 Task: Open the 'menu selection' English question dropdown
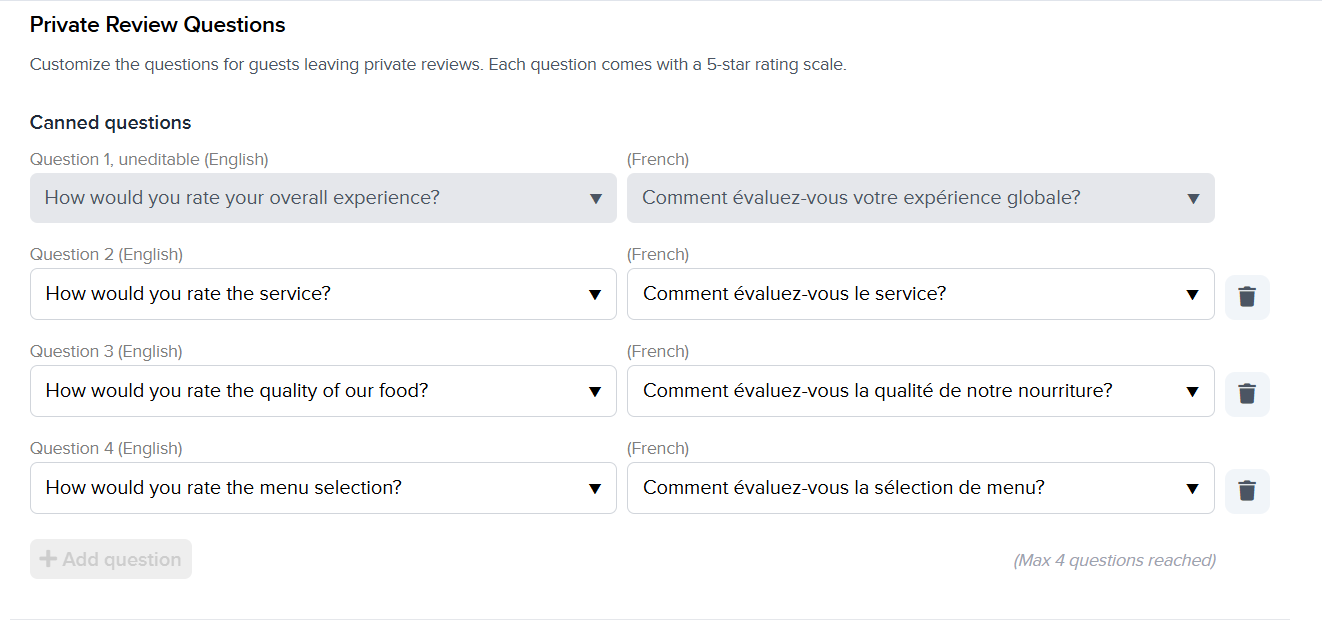click(x=323, y=488)
